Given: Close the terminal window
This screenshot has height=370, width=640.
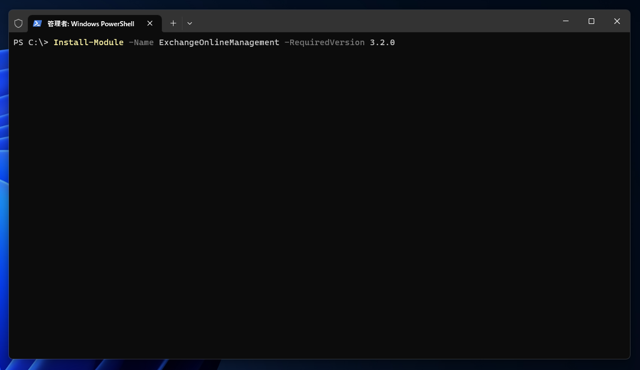Looking at the screenshot, I should [617, 21].
